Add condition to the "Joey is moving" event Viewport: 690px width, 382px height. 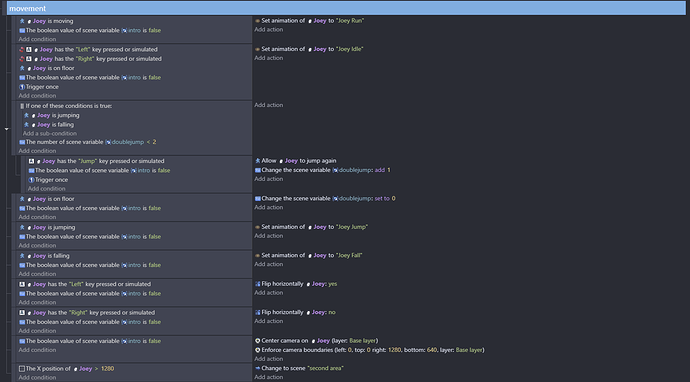(37, 39)
